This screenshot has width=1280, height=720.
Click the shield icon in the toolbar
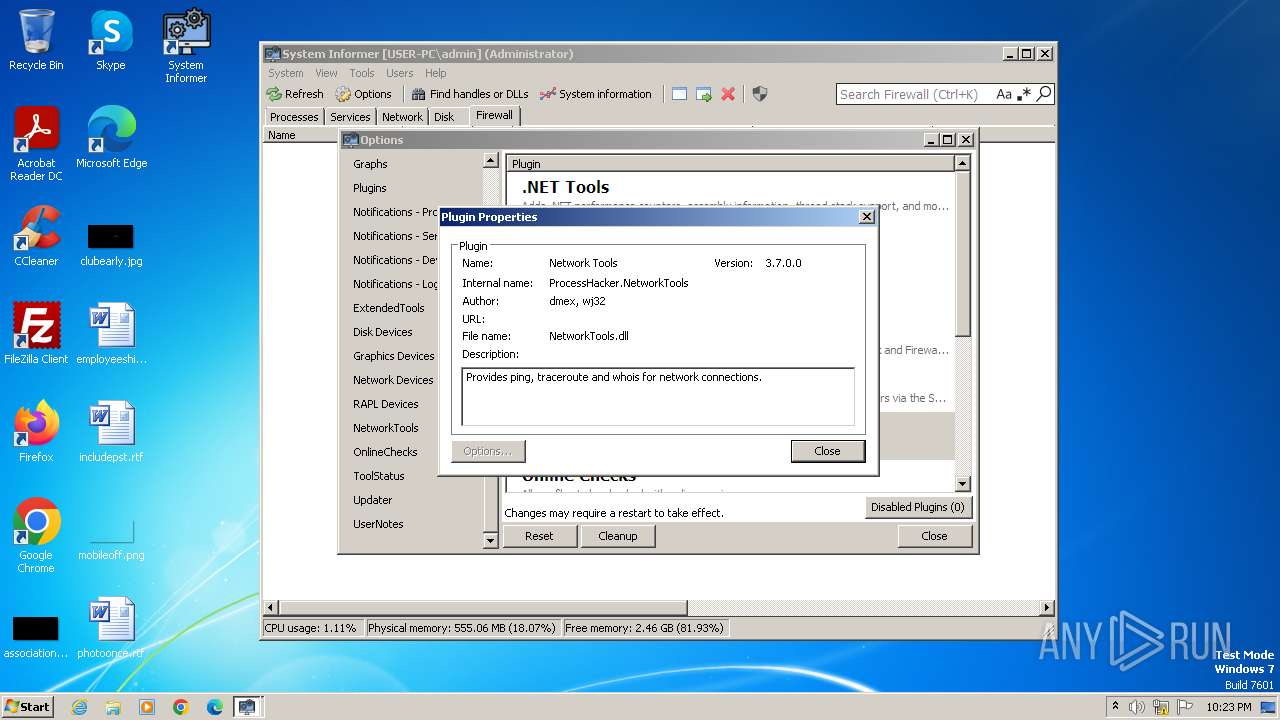coord(760,94)
